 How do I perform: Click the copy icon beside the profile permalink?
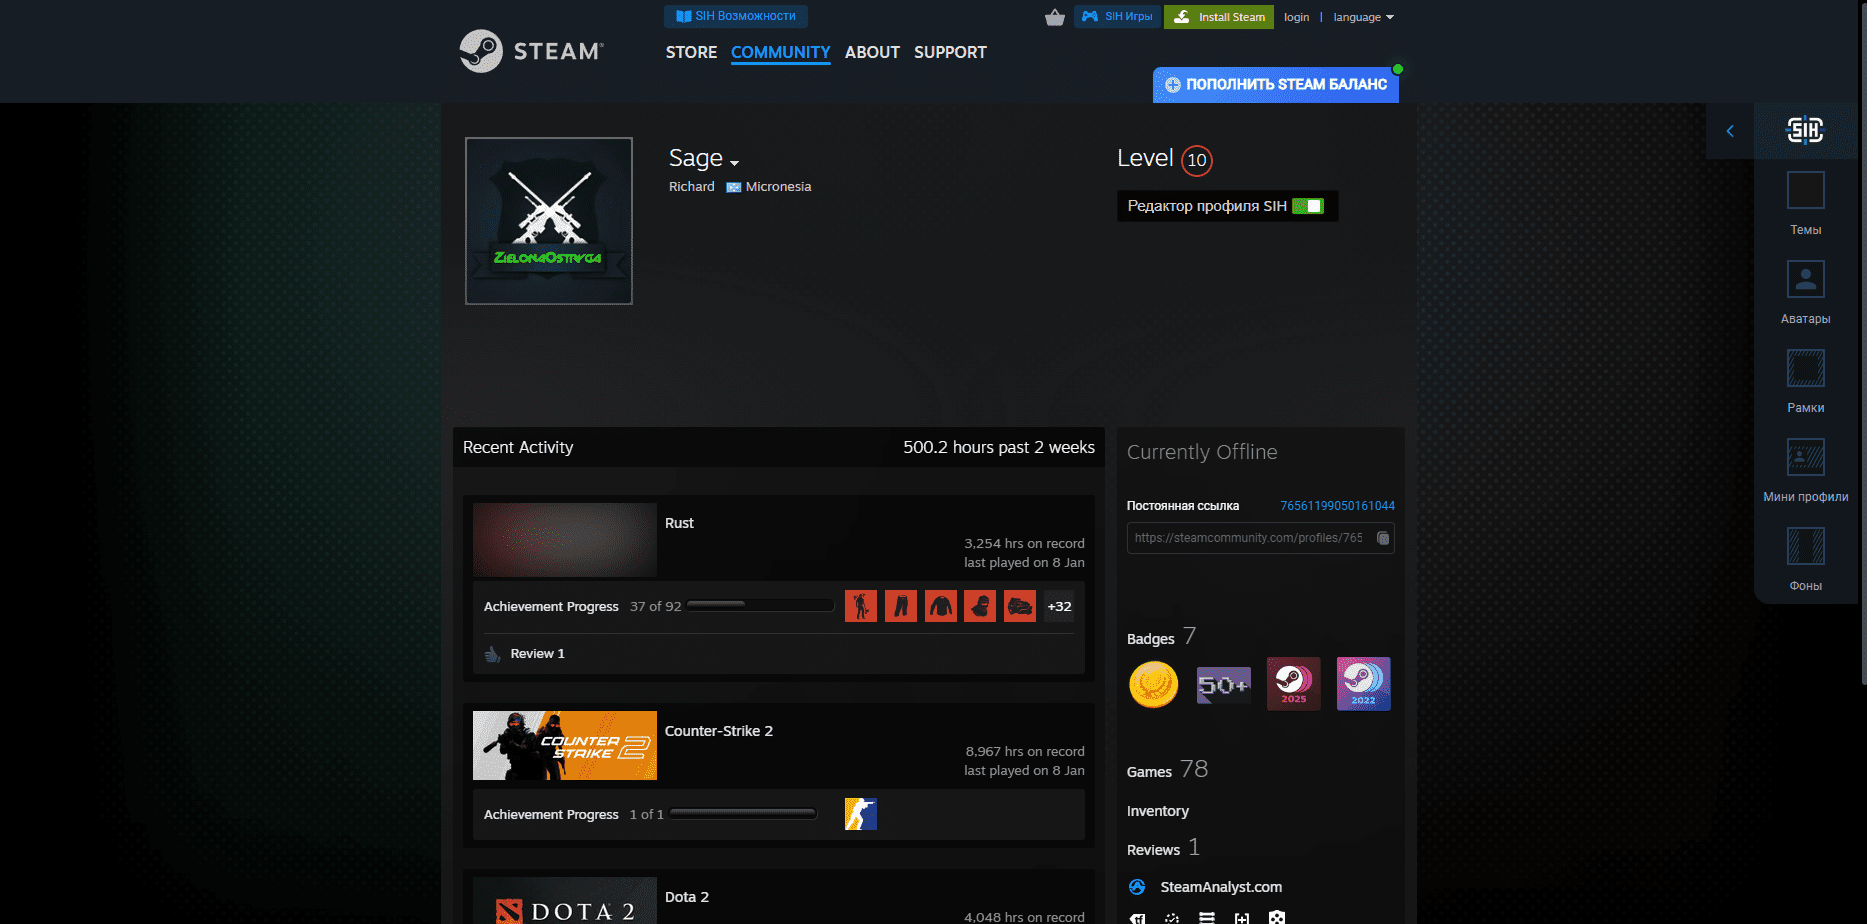[1384, 538]
